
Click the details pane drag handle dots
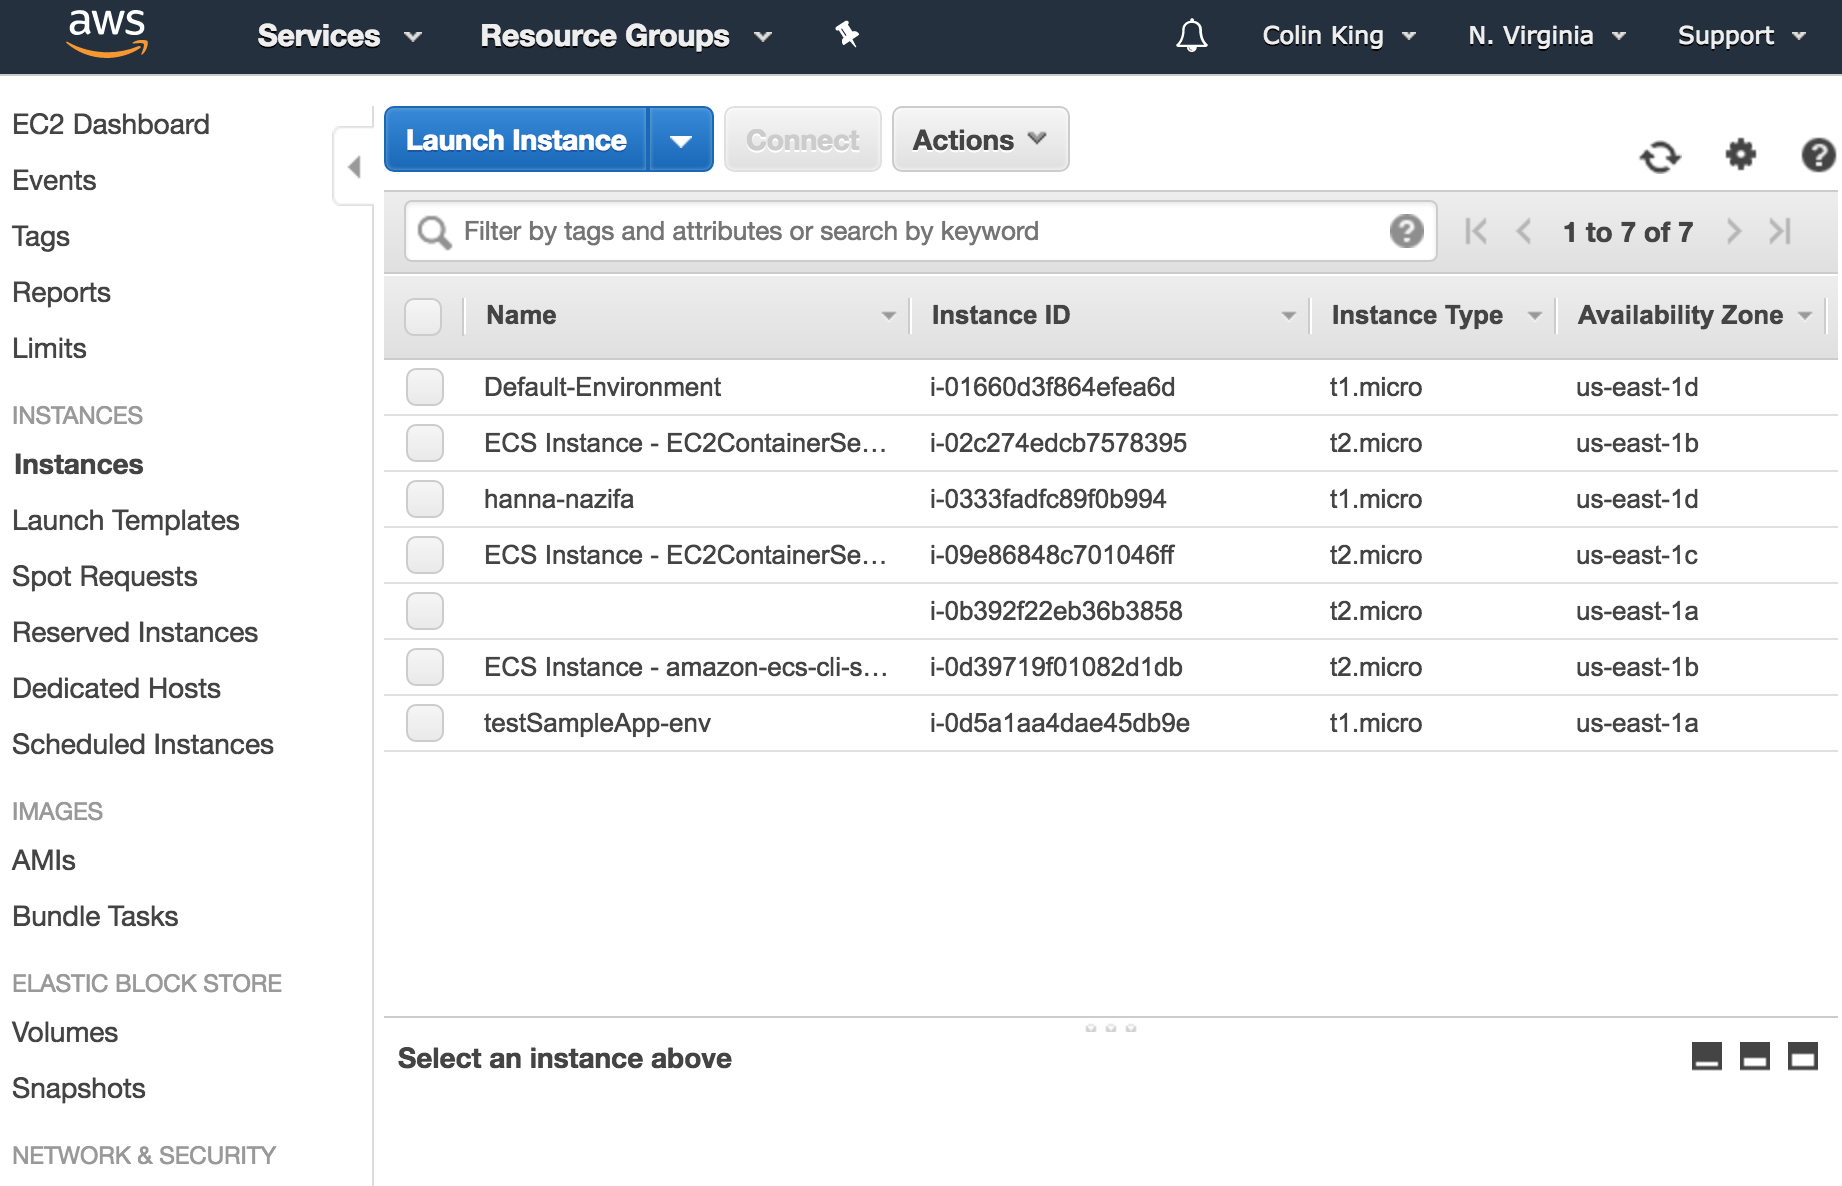(1111, 1027)
